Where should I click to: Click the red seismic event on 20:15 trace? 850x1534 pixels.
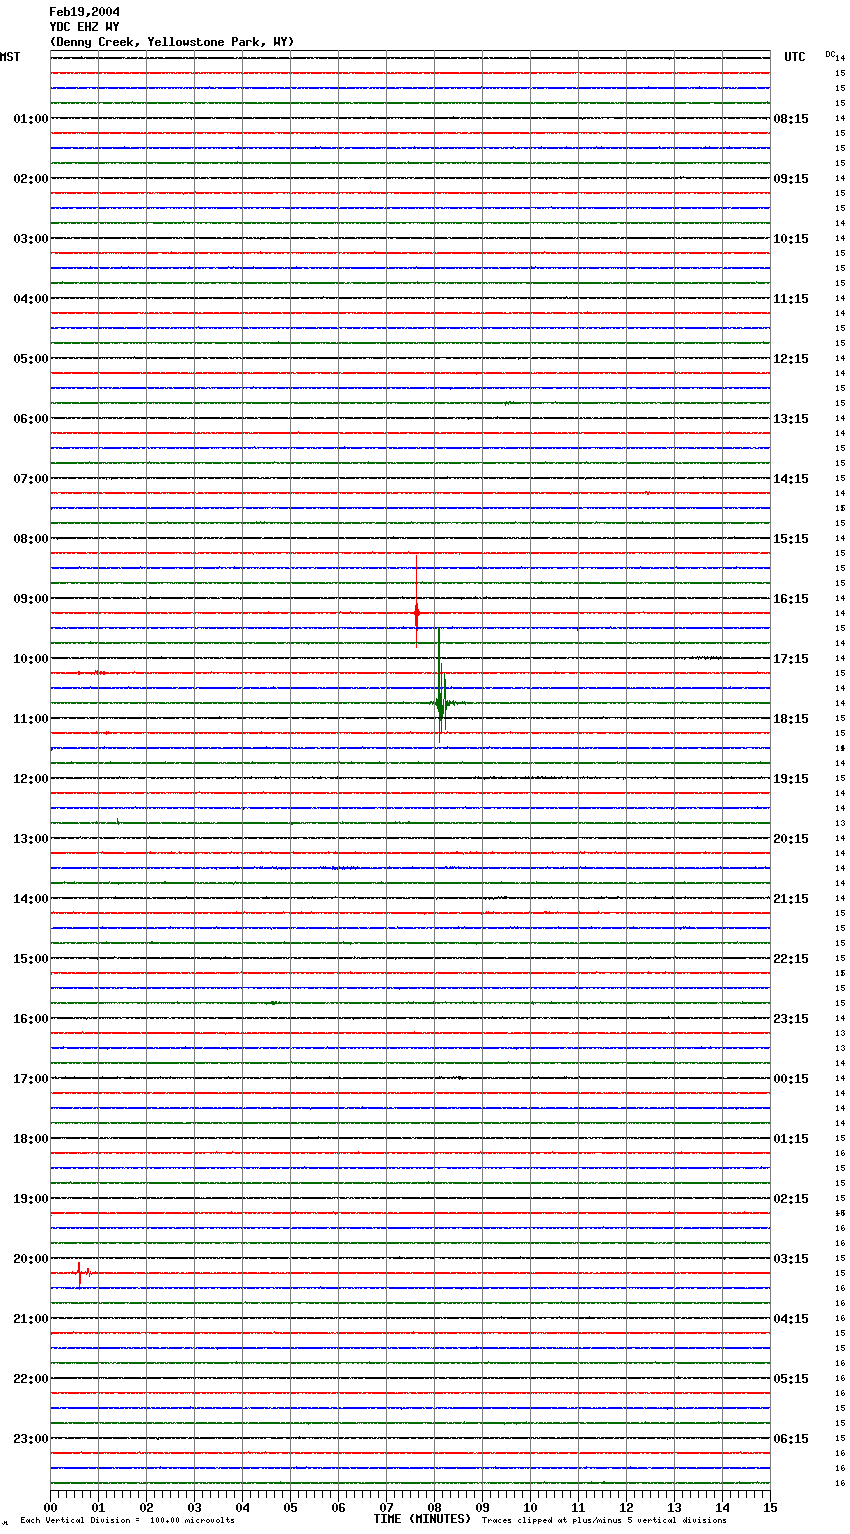tap(84, 1273)
